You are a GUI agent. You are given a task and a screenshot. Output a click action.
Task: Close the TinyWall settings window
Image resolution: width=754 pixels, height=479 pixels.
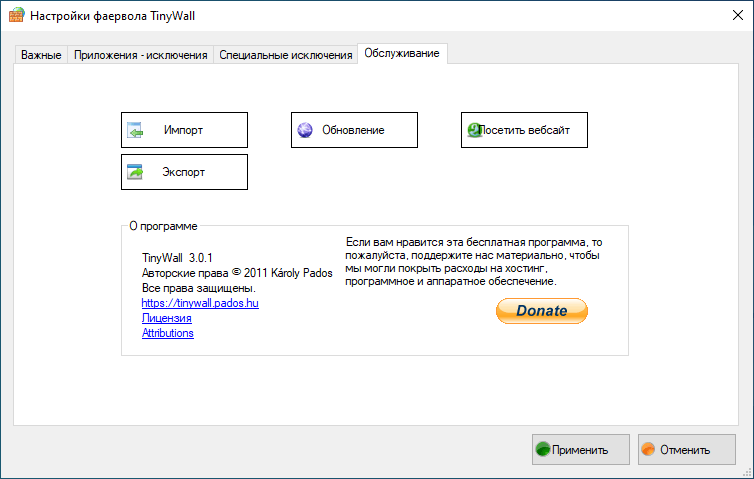738,15
